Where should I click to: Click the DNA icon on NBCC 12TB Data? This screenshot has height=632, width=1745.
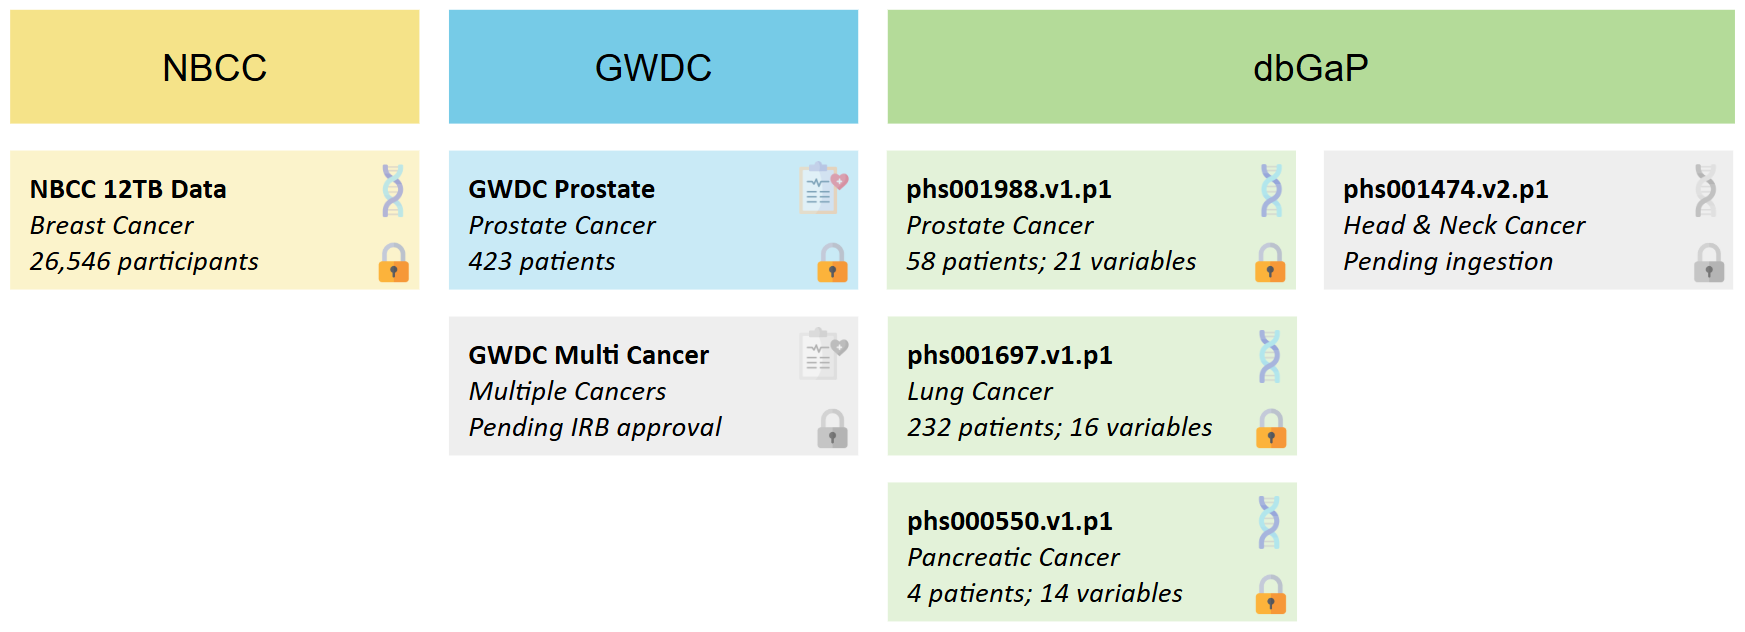393,190
